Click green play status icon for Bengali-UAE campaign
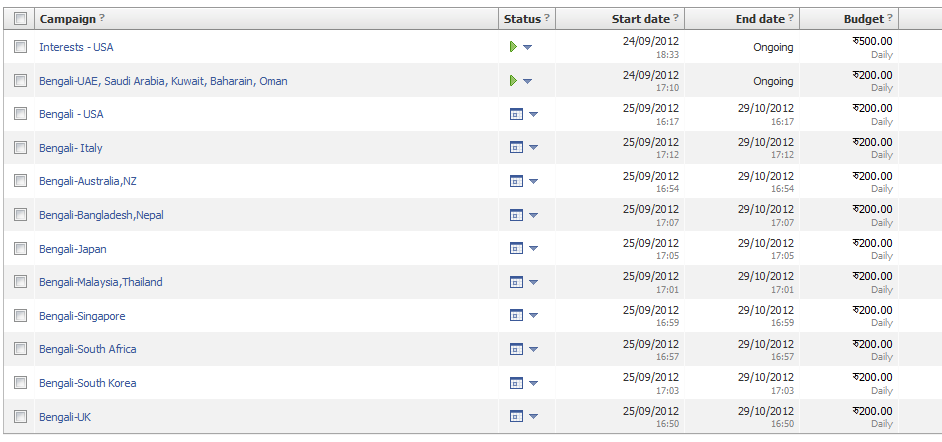 pyautogui.click(x=513, y=81)
